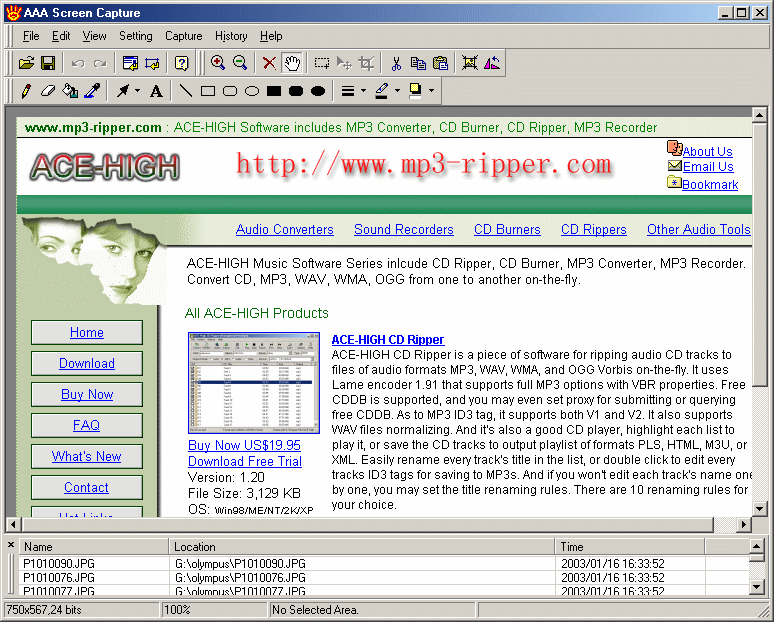
Task: Click the CD Ripper screenshot thumbnail
Action: pyautogui.click(x=254, y=383)
